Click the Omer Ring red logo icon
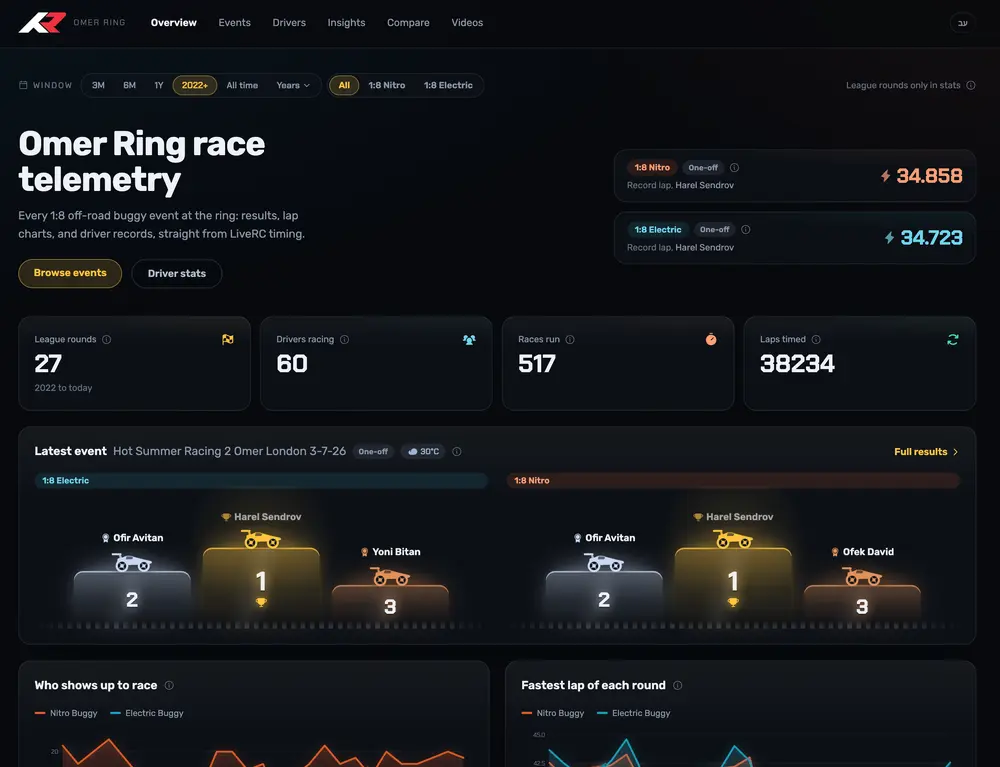The height and width of the screenshot is (767, 1000). [43, 22]
